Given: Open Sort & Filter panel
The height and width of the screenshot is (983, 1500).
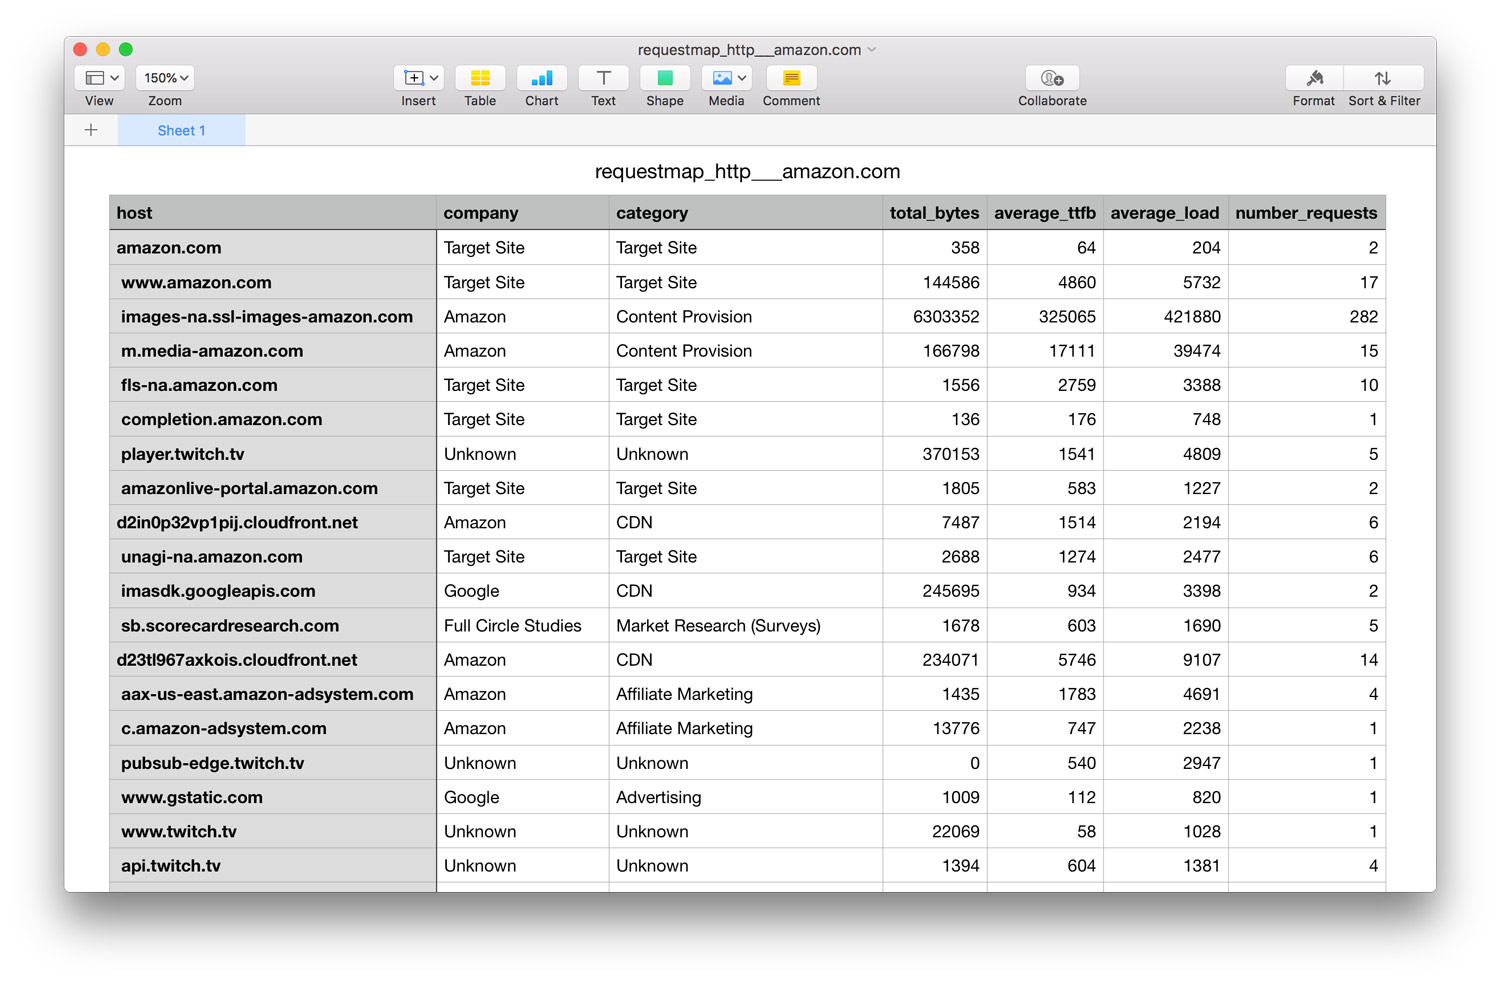Looking at the screenshot, I should click(1383, 78).
